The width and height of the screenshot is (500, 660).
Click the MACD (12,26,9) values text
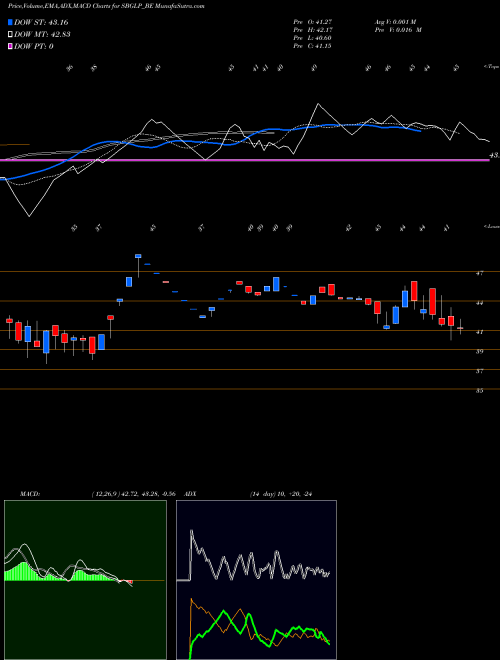(133, 494)
